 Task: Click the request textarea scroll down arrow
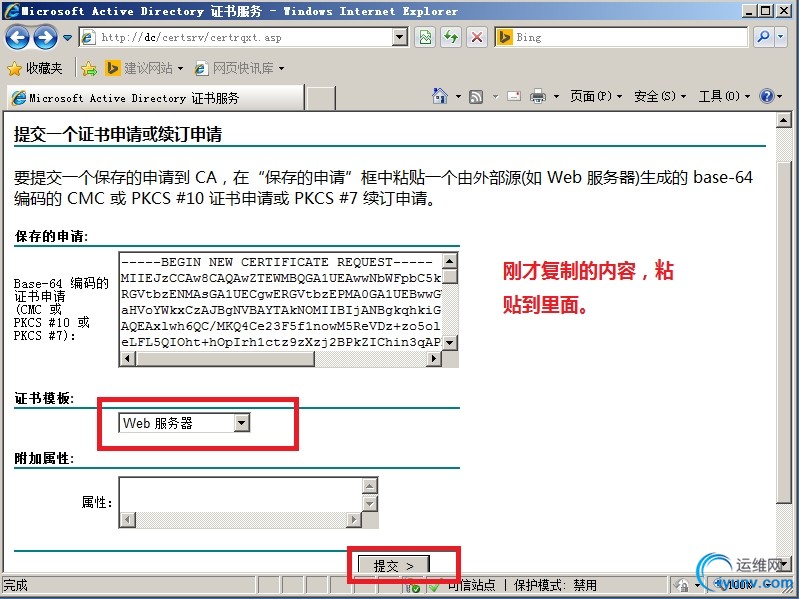pos(449,342)
